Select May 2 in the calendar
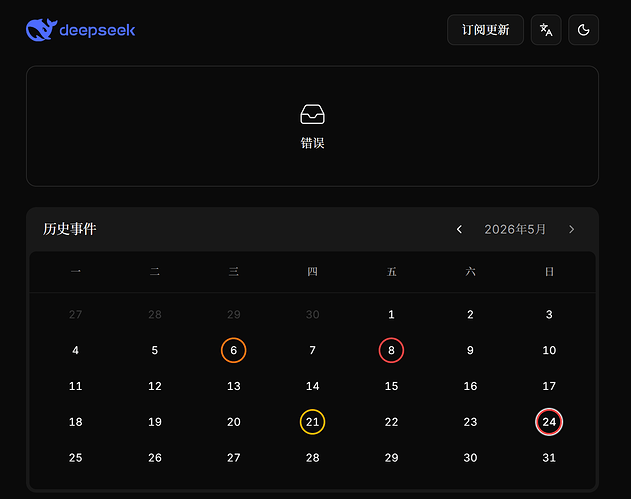 (x=470, y=314)
